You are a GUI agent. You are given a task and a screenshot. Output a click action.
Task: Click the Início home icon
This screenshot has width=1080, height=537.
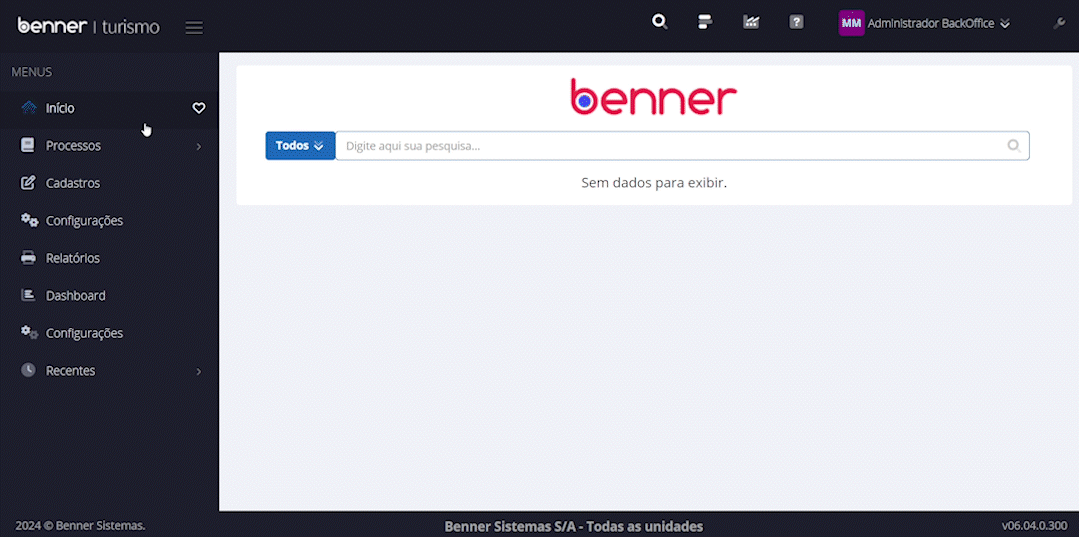pyautogui.click(x=28, y=108)
